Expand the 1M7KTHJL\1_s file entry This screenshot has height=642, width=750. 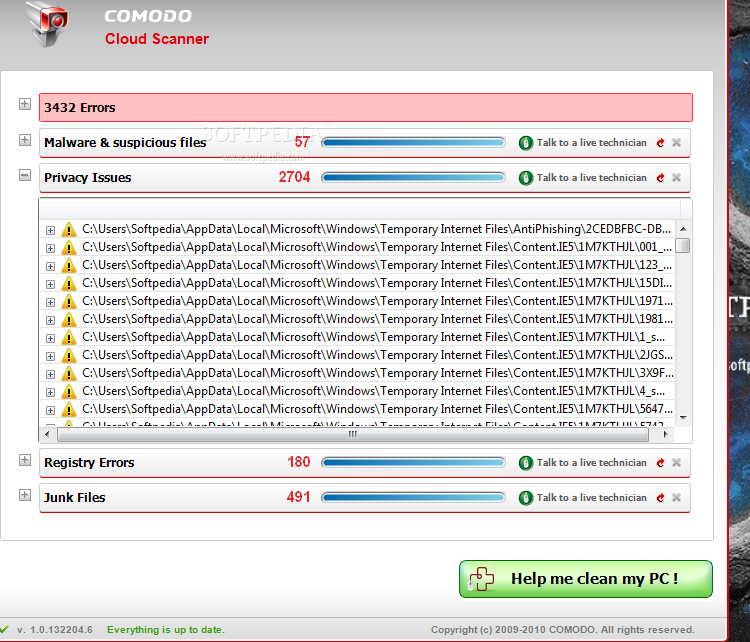(50, 338)
